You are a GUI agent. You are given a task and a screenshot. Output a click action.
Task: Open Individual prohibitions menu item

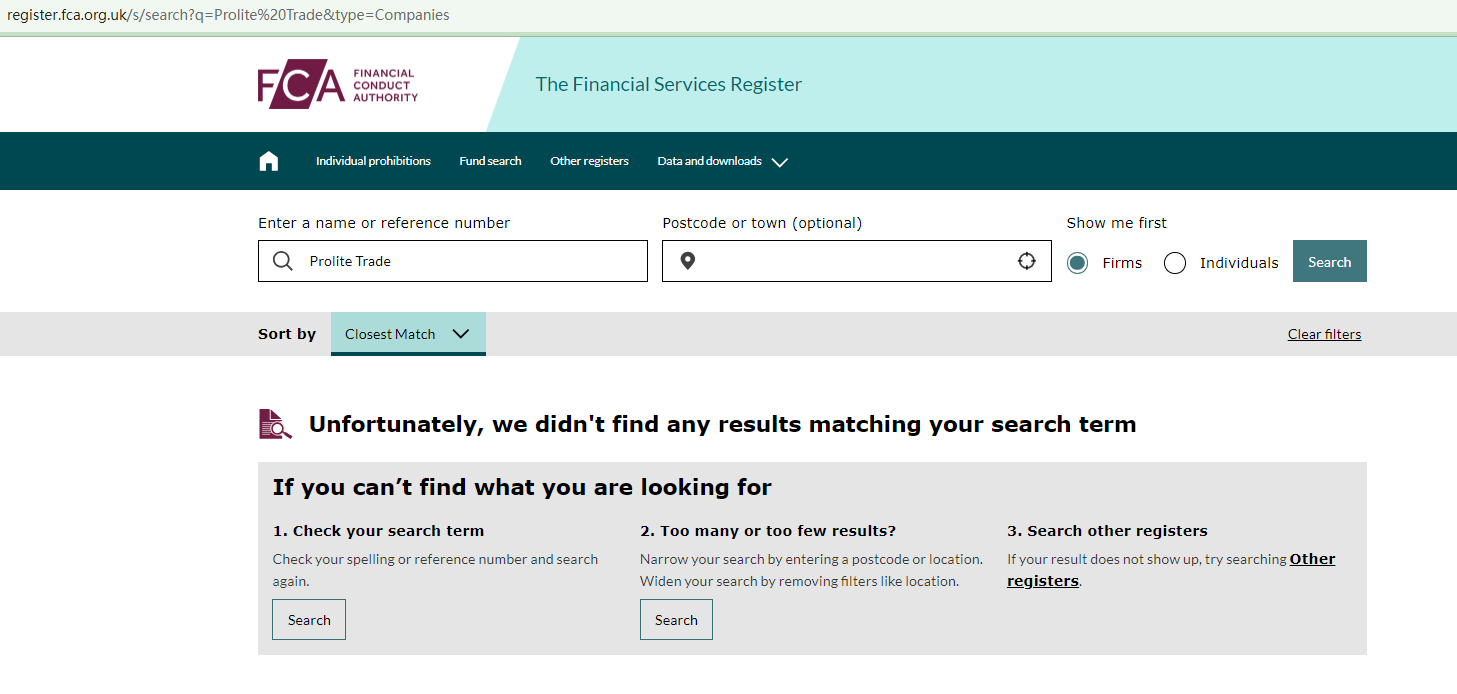(373, 161)
